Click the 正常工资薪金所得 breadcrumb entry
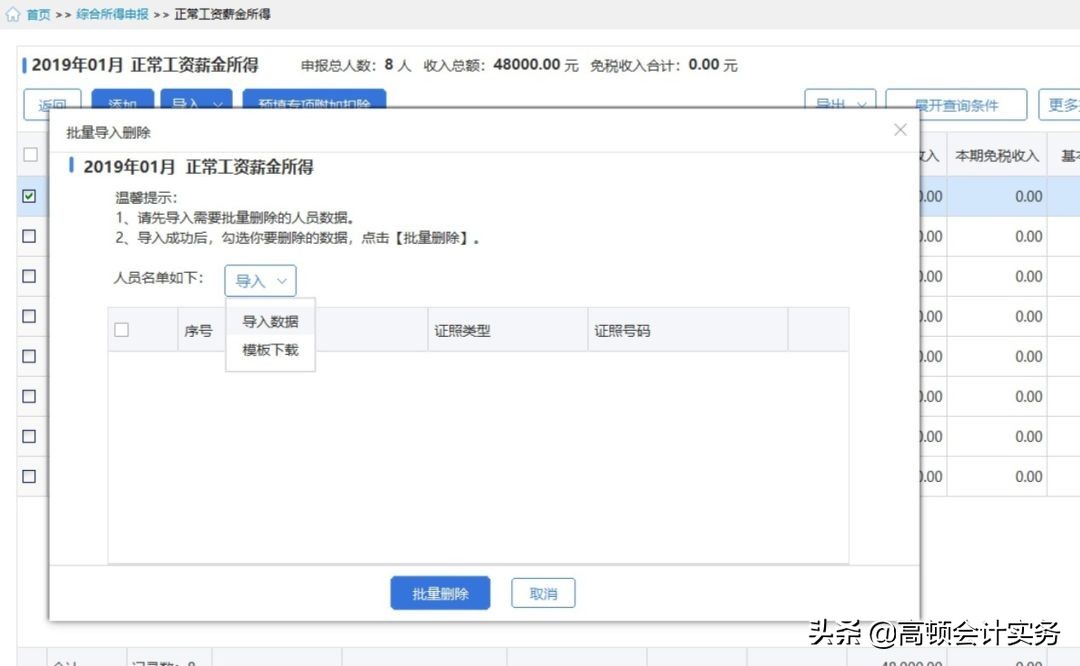 click(x=222, y=14)
